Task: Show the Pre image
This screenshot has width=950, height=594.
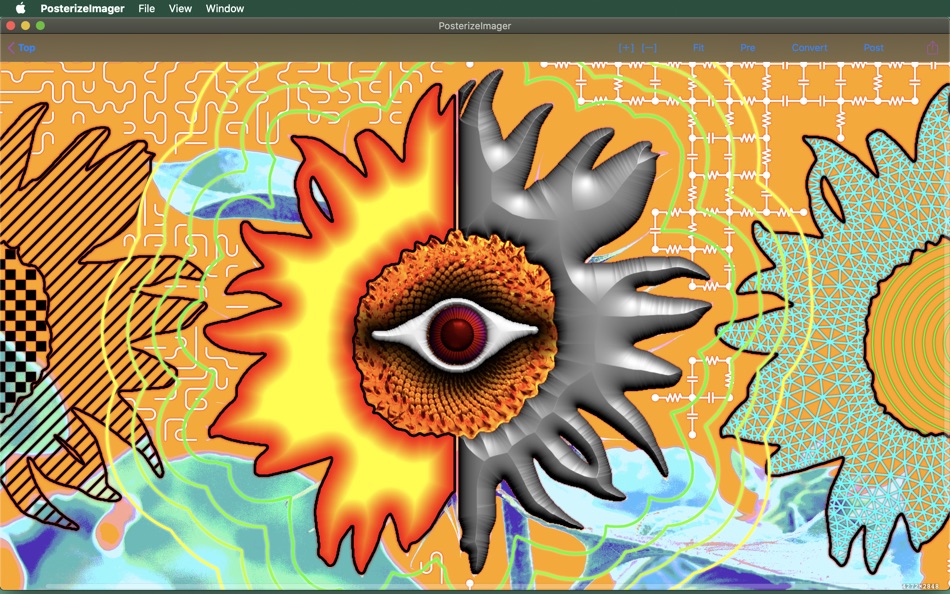Action: (748, 48)
